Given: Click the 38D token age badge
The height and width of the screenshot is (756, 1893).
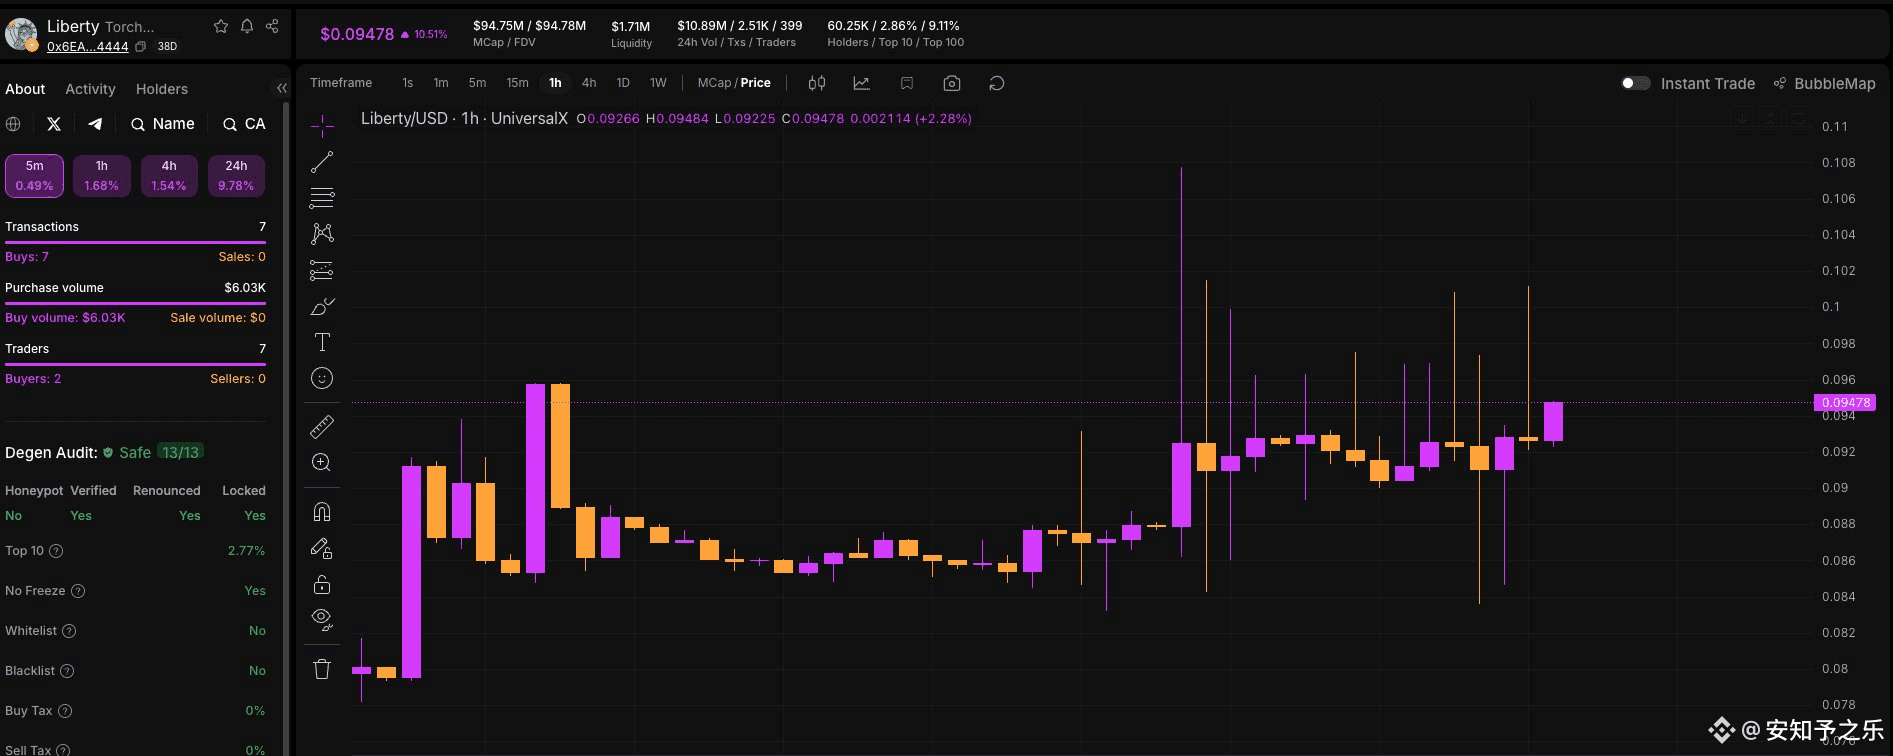Looking at the screenshot, I should pos(168,47).
